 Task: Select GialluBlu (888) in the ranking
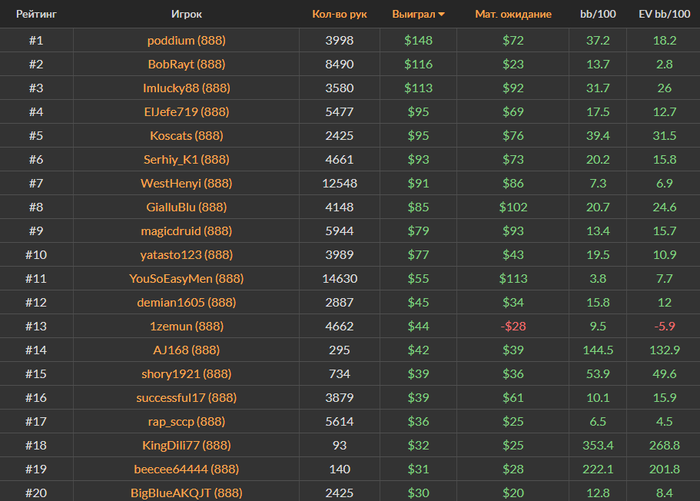pos(187,207)
